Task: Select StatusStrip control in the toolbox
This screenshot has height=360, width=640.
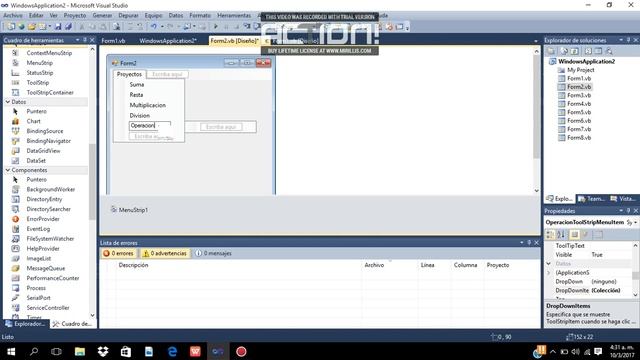Action: tap(40, 73)
